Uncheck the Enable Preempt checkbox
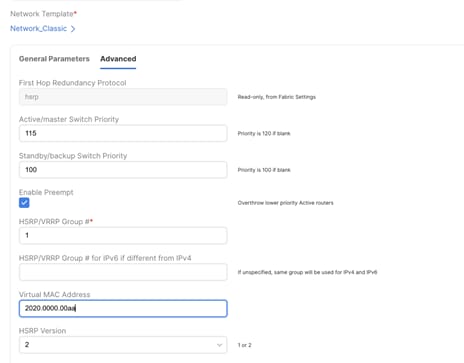Screen dimensions: 464x363 click(x=24, y=203)
